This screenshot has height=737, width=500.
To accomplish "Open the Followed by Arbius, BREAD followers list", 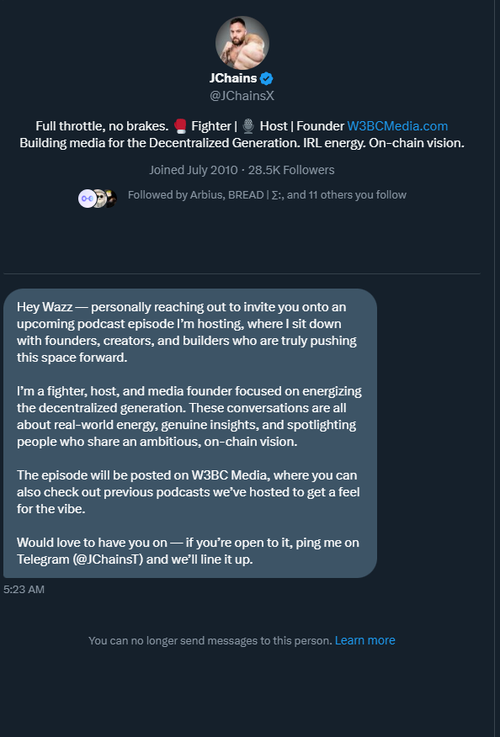I will click(x=267, y=195).
